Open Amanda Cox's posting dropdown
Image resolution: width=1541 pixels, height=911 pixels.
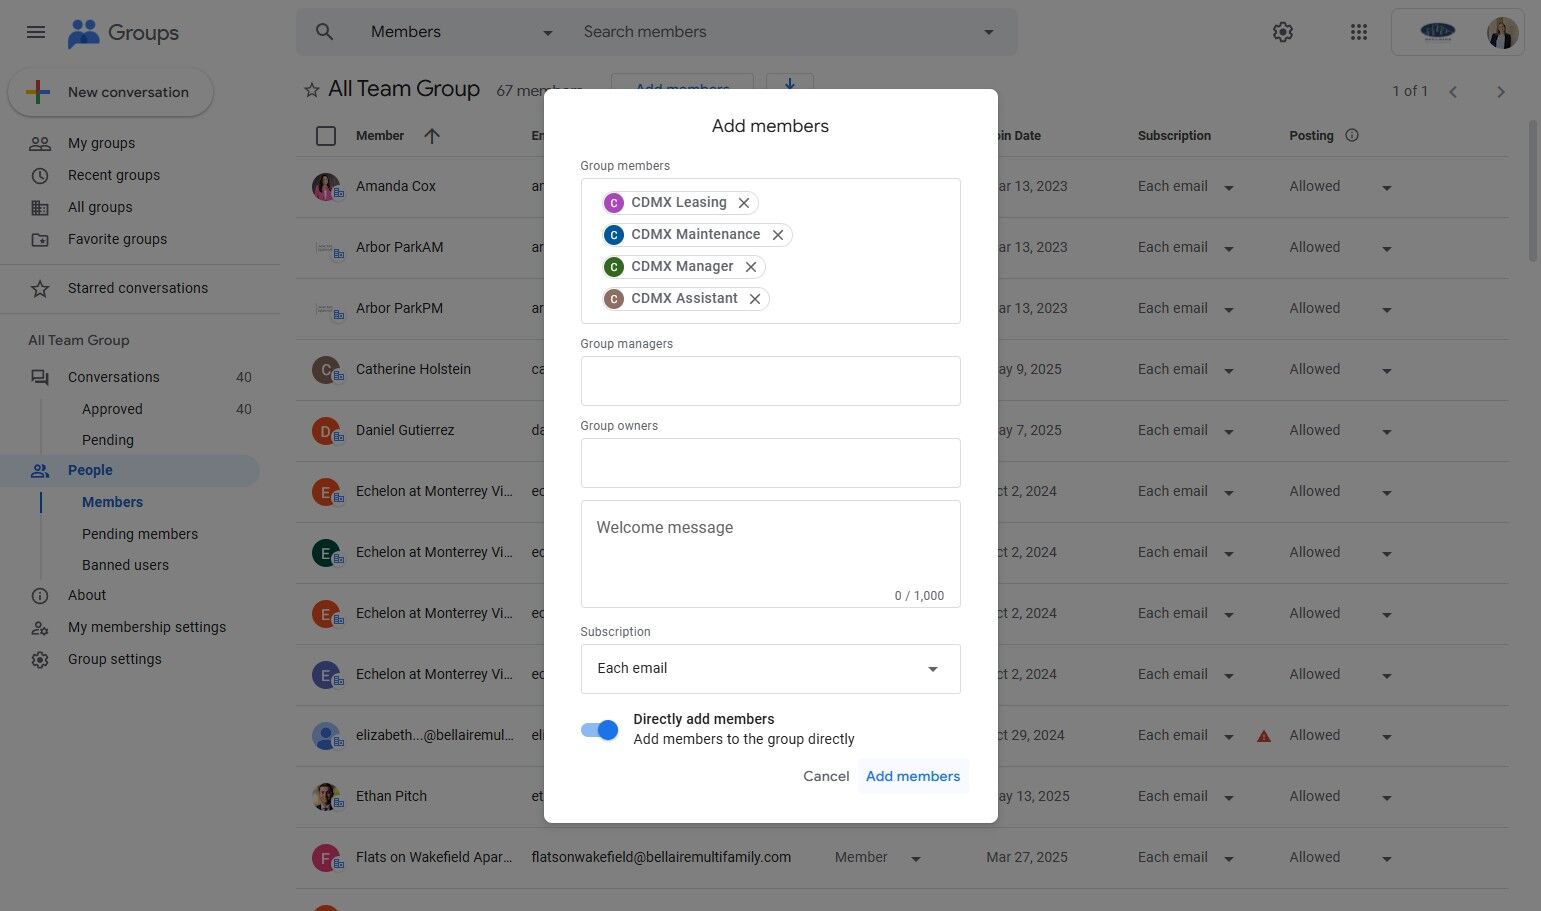(1386, 188)
